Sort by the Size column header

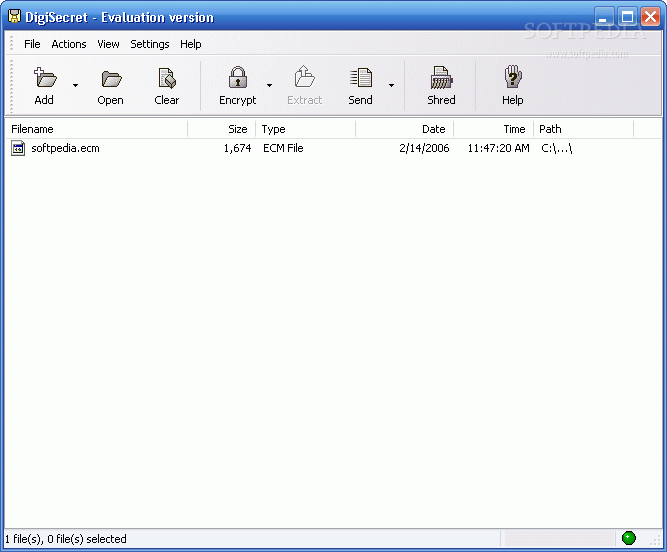222,129
